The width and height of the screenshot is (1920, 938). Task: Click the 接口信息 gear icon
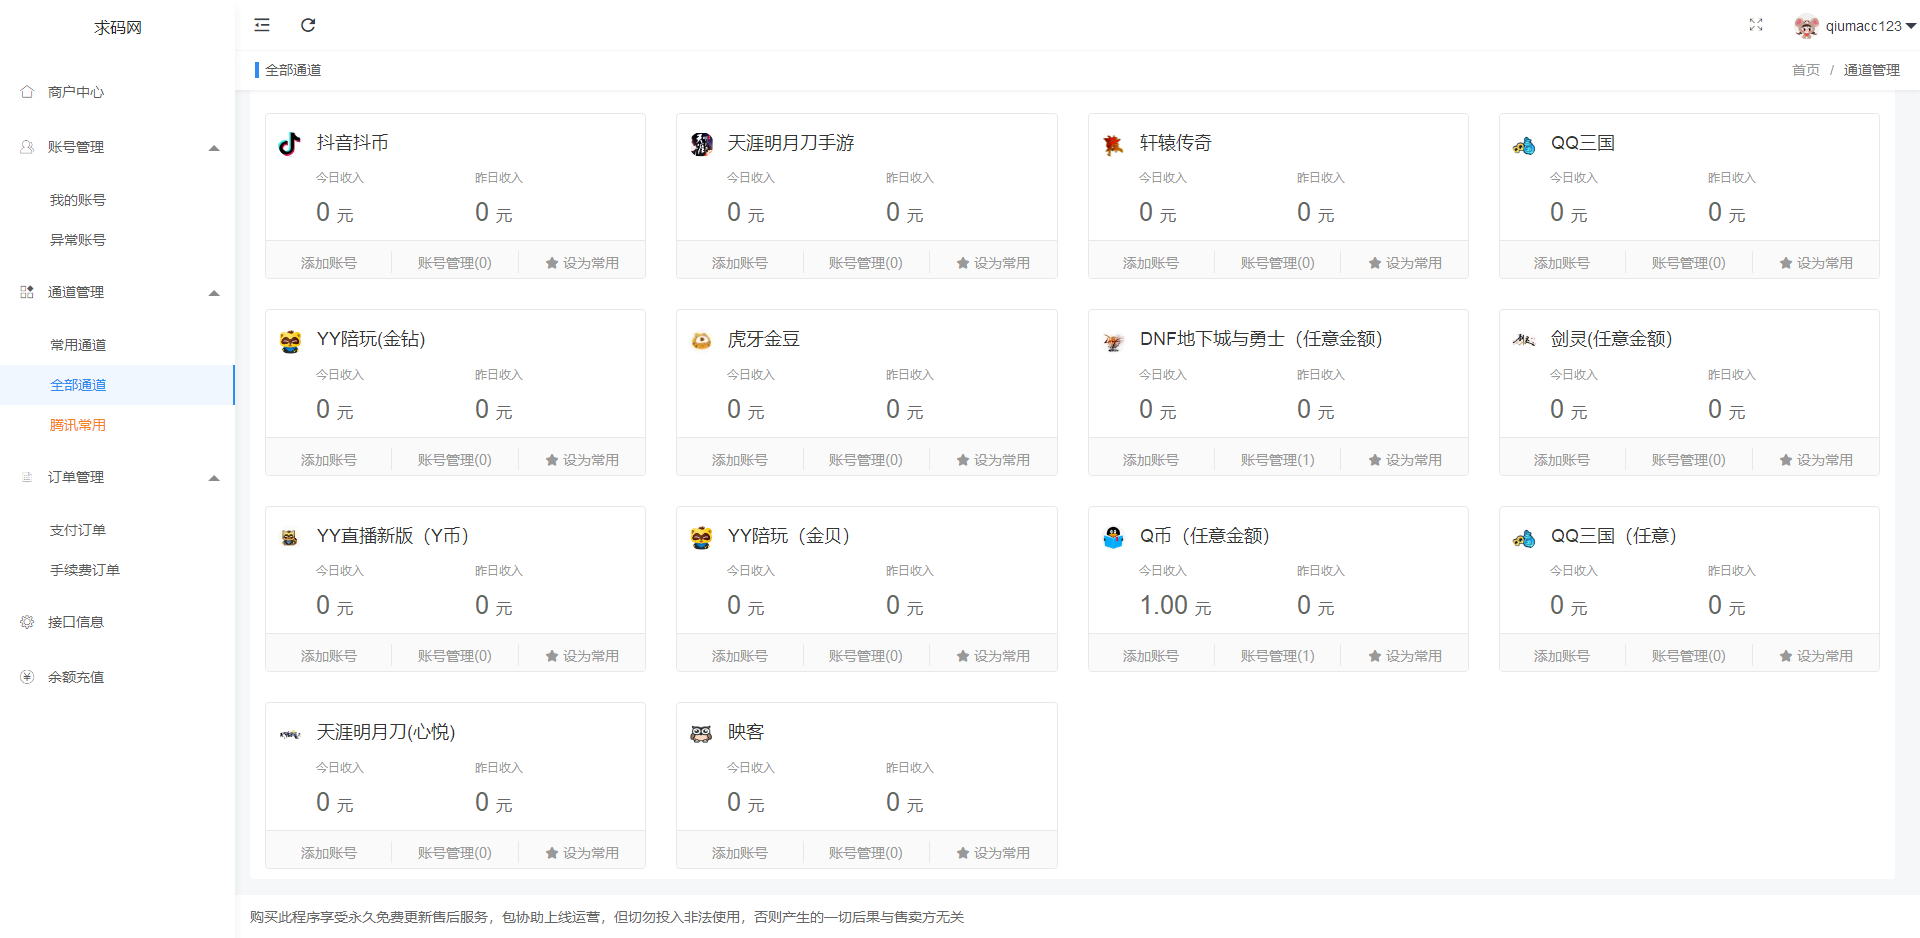pos(27,621)
